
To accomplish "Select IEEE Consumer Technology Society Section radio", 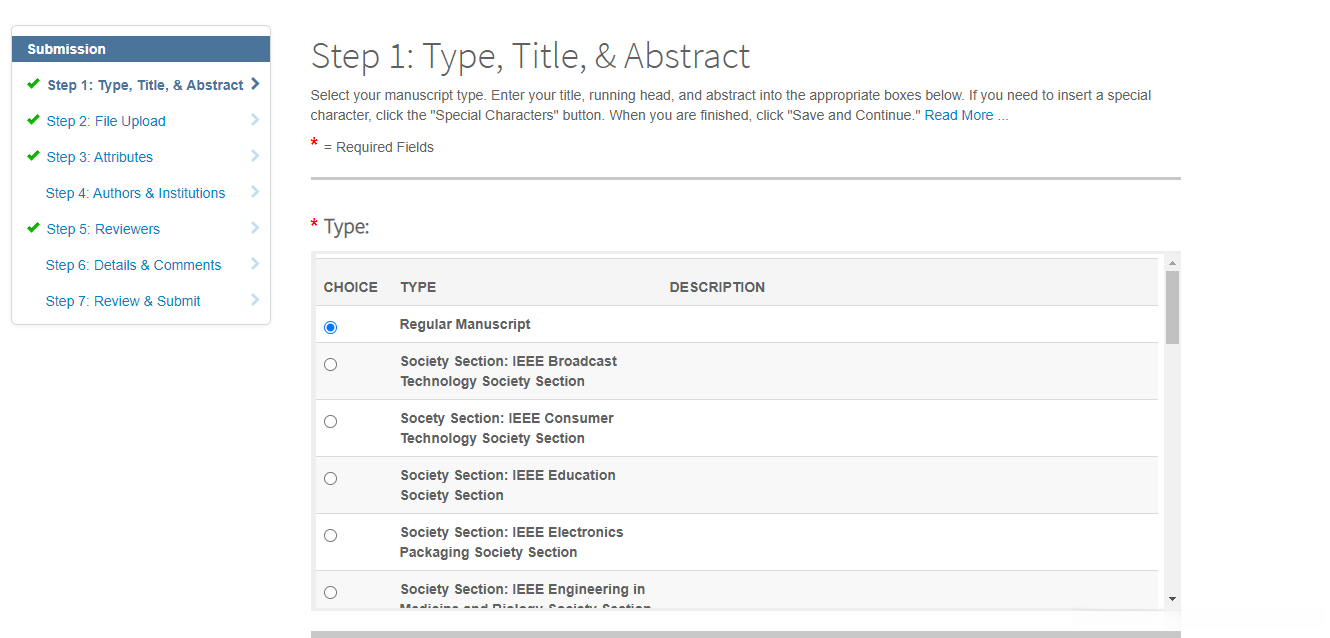I will (x=331, y=422).
